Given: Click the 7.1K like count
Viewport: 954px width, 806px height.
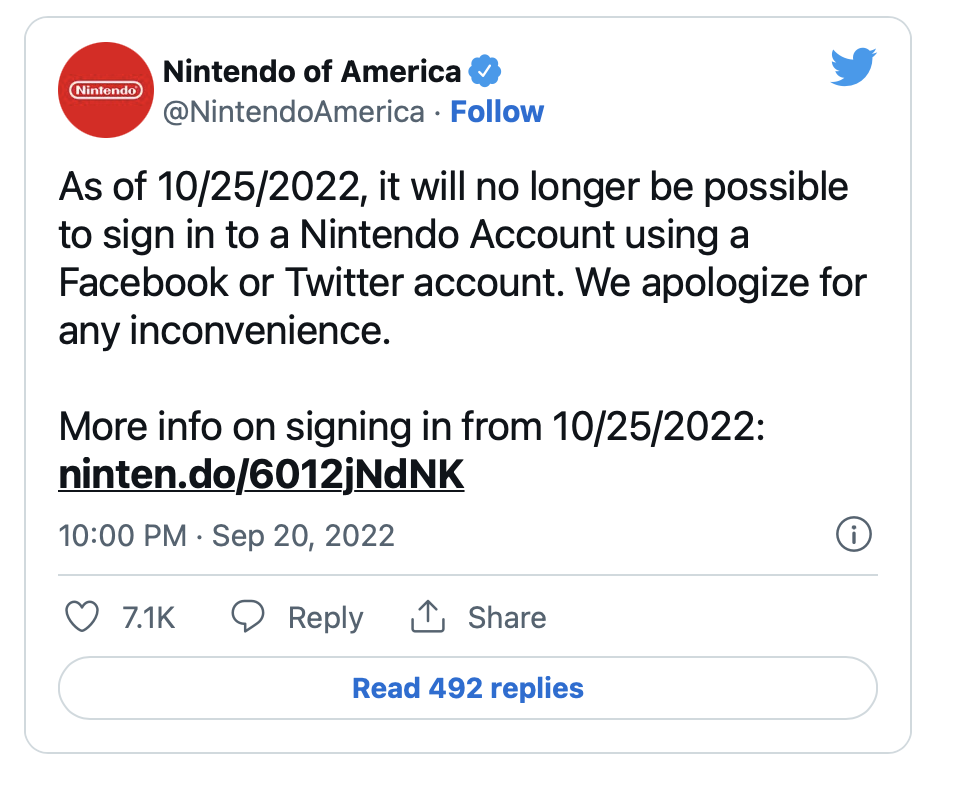Looking at the screenshot, I should click(x=148, y=617).
